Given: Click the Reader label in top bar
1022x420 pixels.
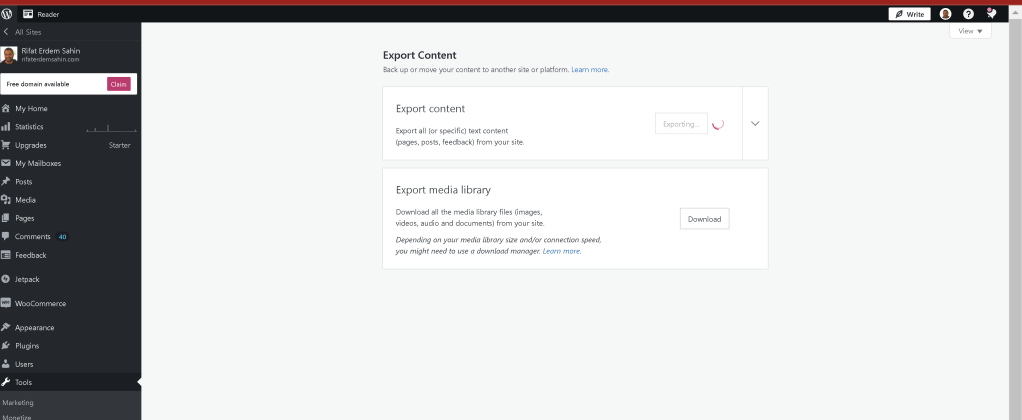Looking at the screenshot, I should tap(48, 14).
